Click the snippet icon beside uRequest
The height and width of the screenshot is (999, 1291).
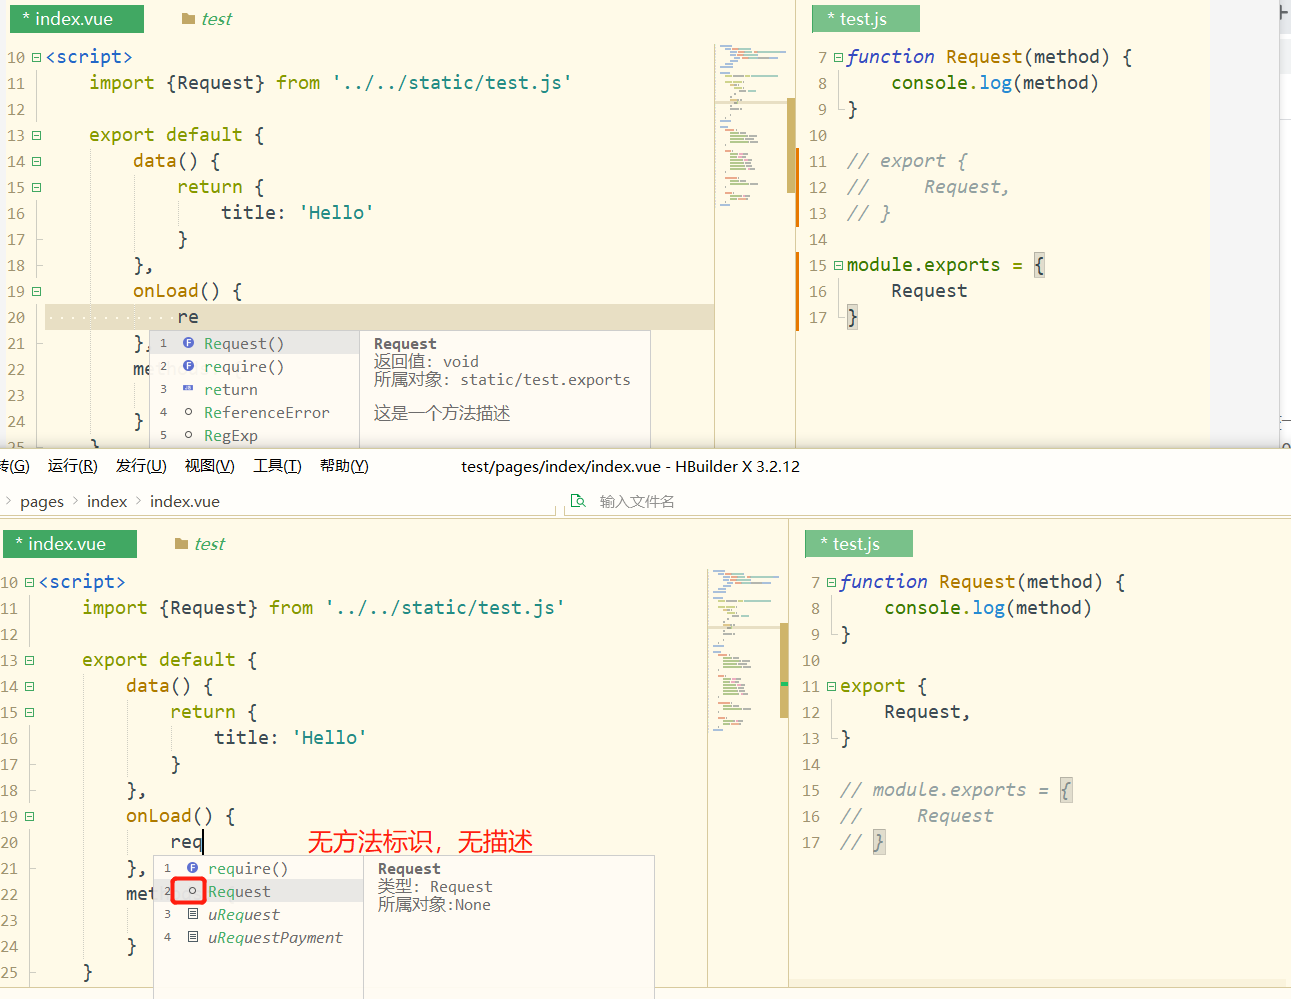point(193,914)
